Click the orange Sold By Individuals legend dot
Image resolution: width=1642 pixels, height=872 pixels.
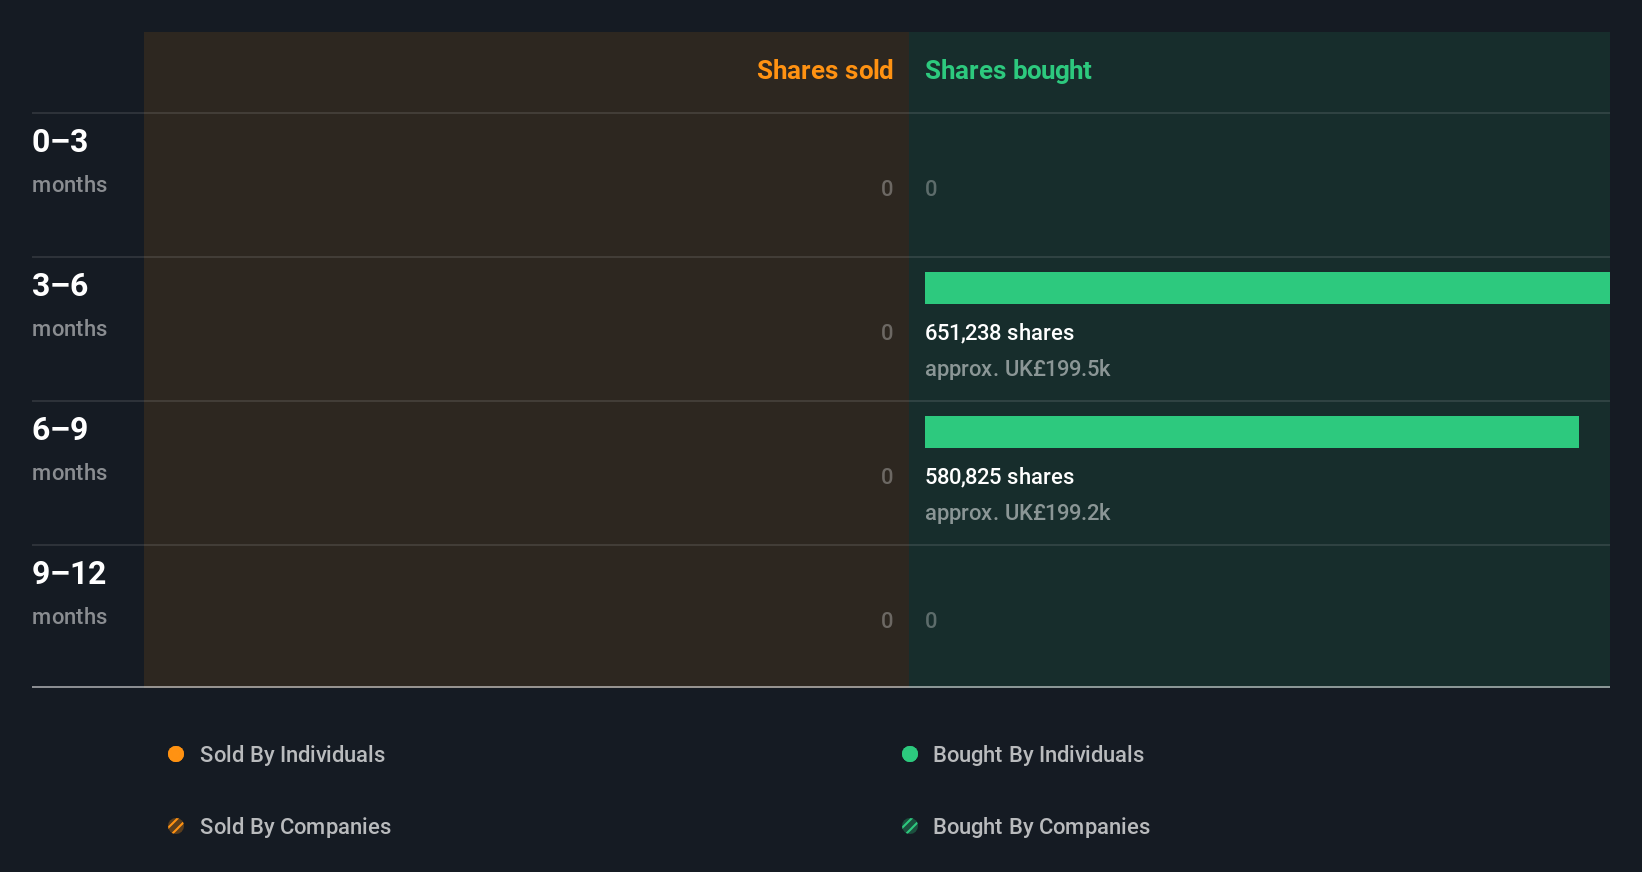[176, 754]
